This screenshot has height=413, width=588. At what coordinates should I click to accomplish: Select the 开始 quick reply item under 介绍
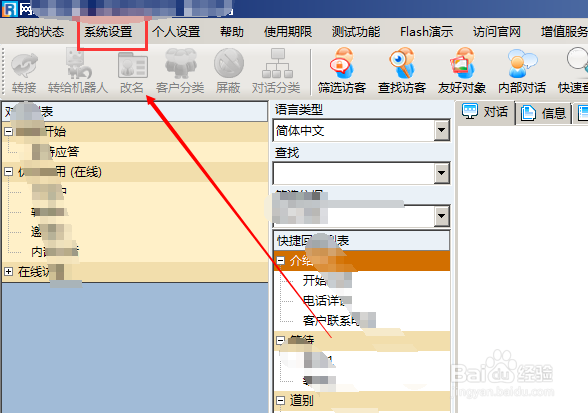[x=314, y=280]
